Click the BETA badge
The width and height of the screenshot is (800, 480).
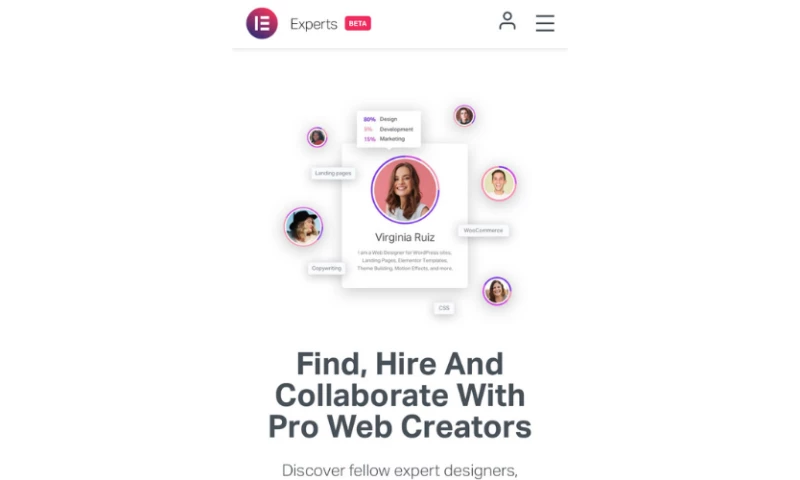pos(358,23)
